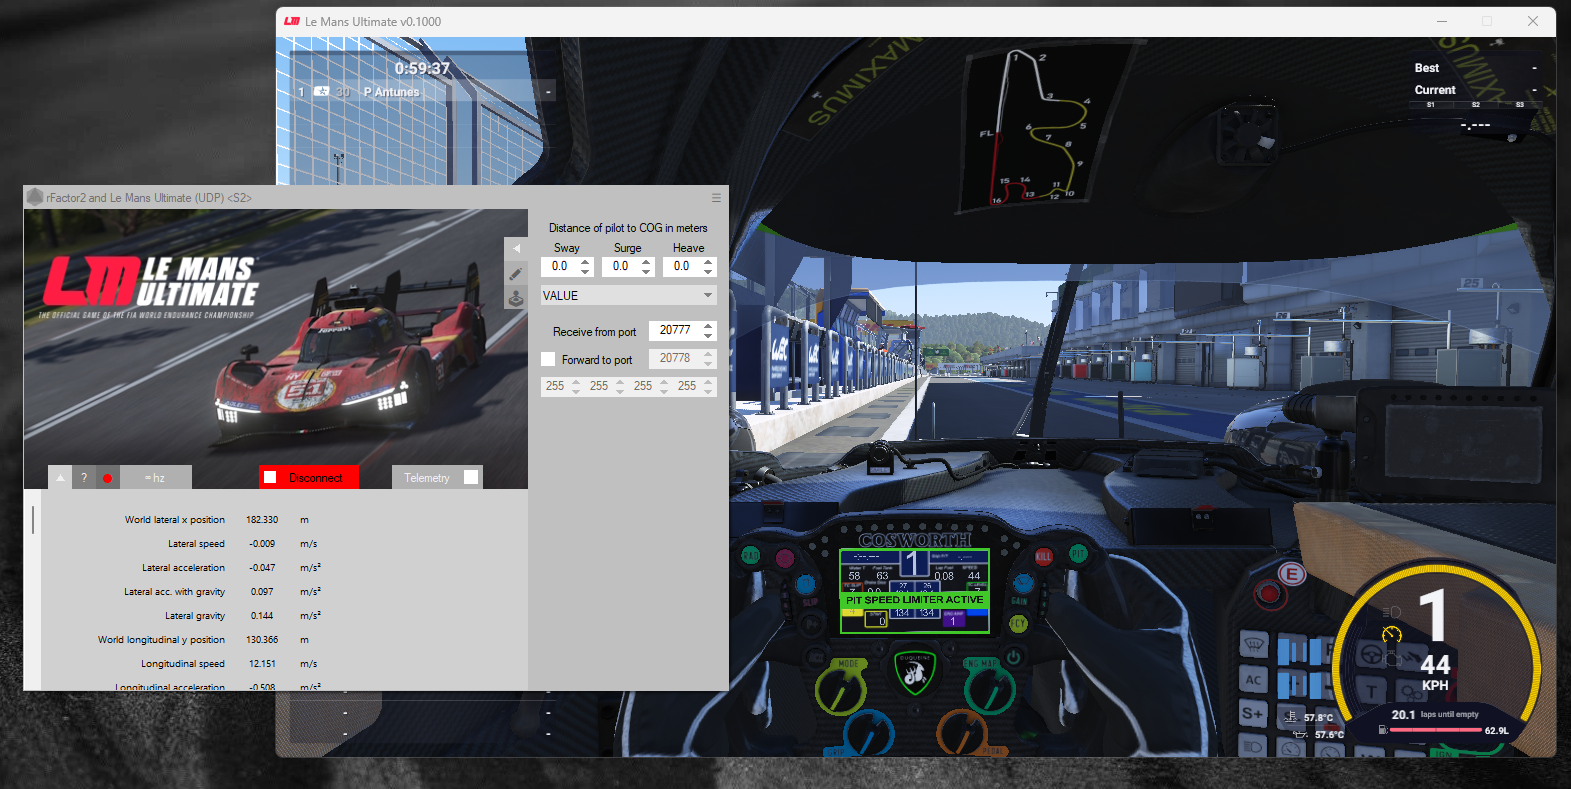Click the laps until empty fuel readout
This screenshot has height=789, width=1571.
1435,715
